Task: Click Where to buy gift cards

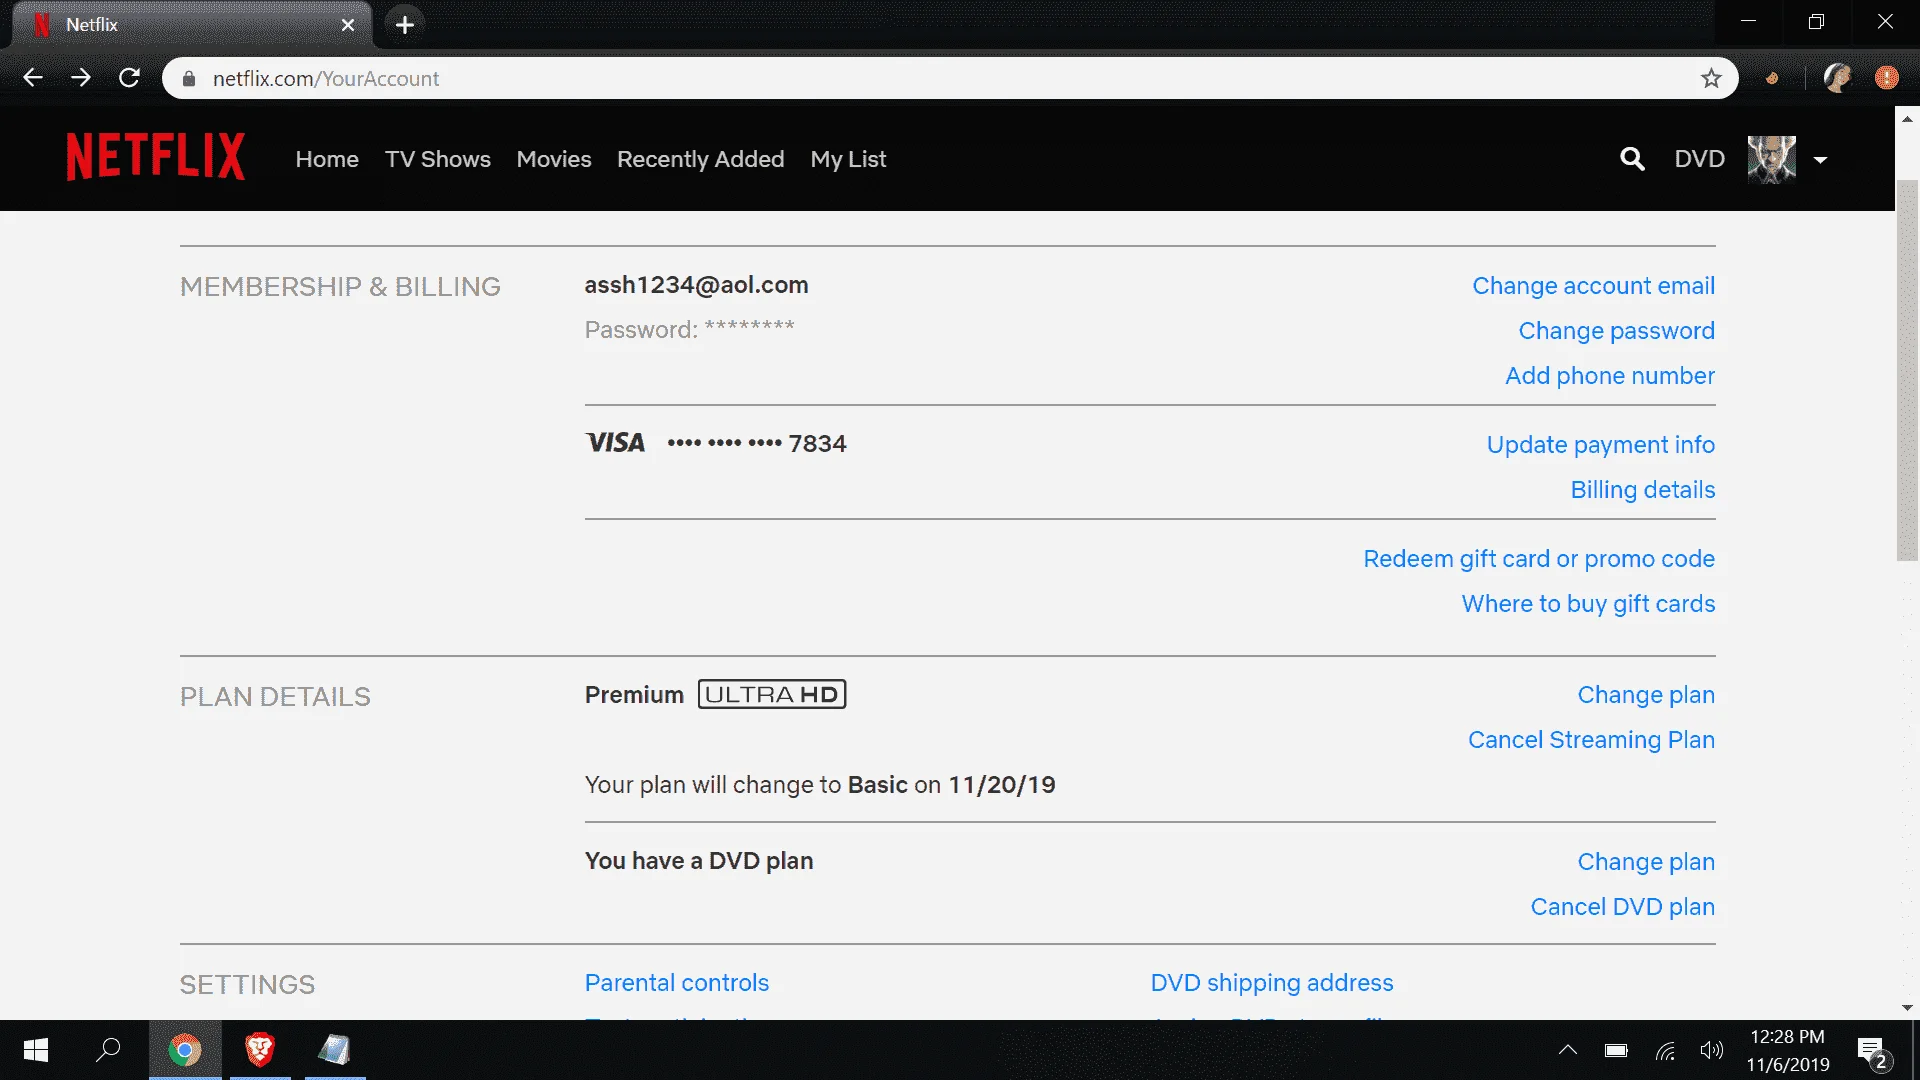Action: click(1588, 604)
